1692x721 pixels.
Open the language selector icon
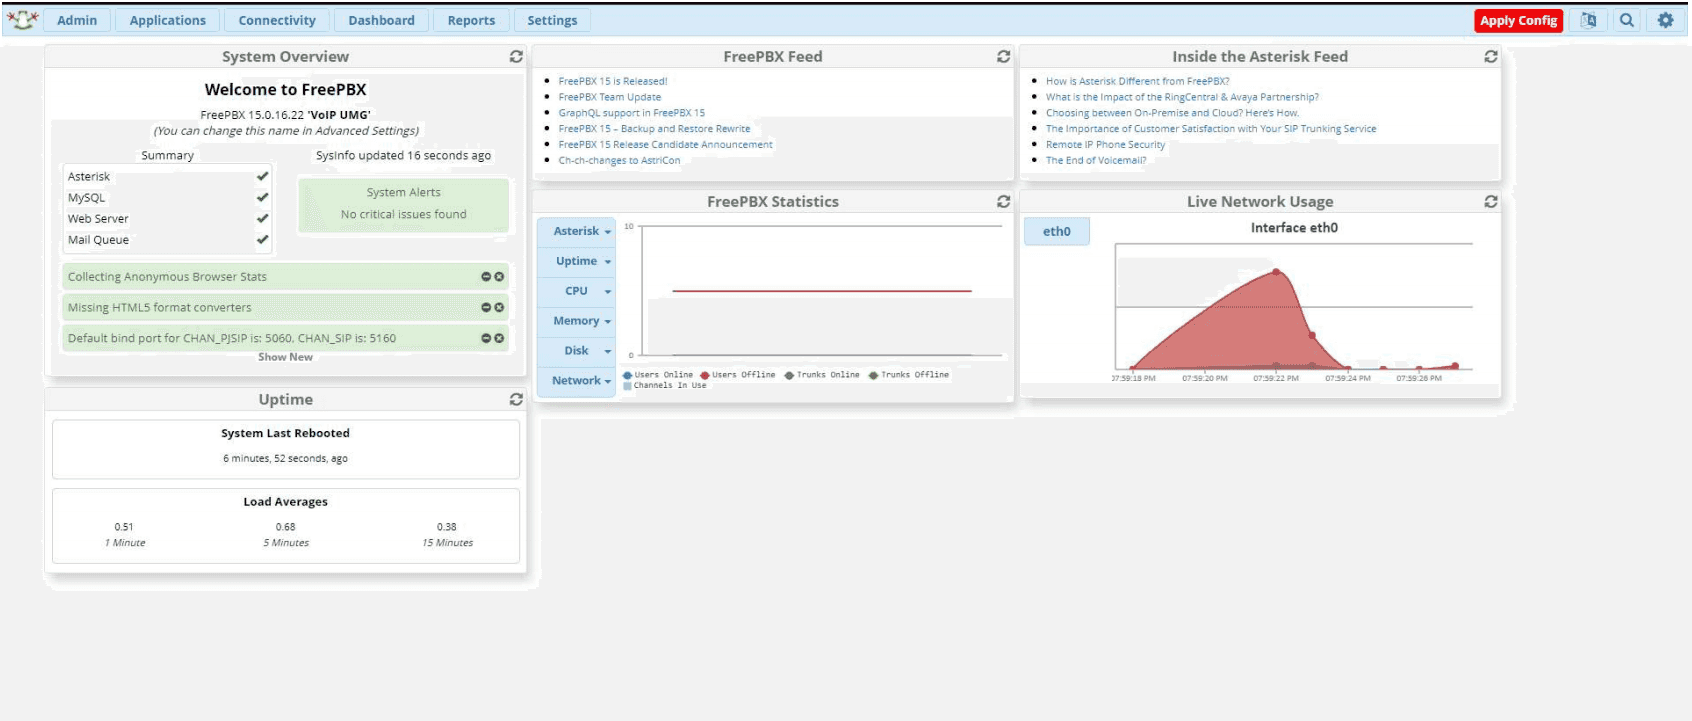click(x=1588, y=20)
